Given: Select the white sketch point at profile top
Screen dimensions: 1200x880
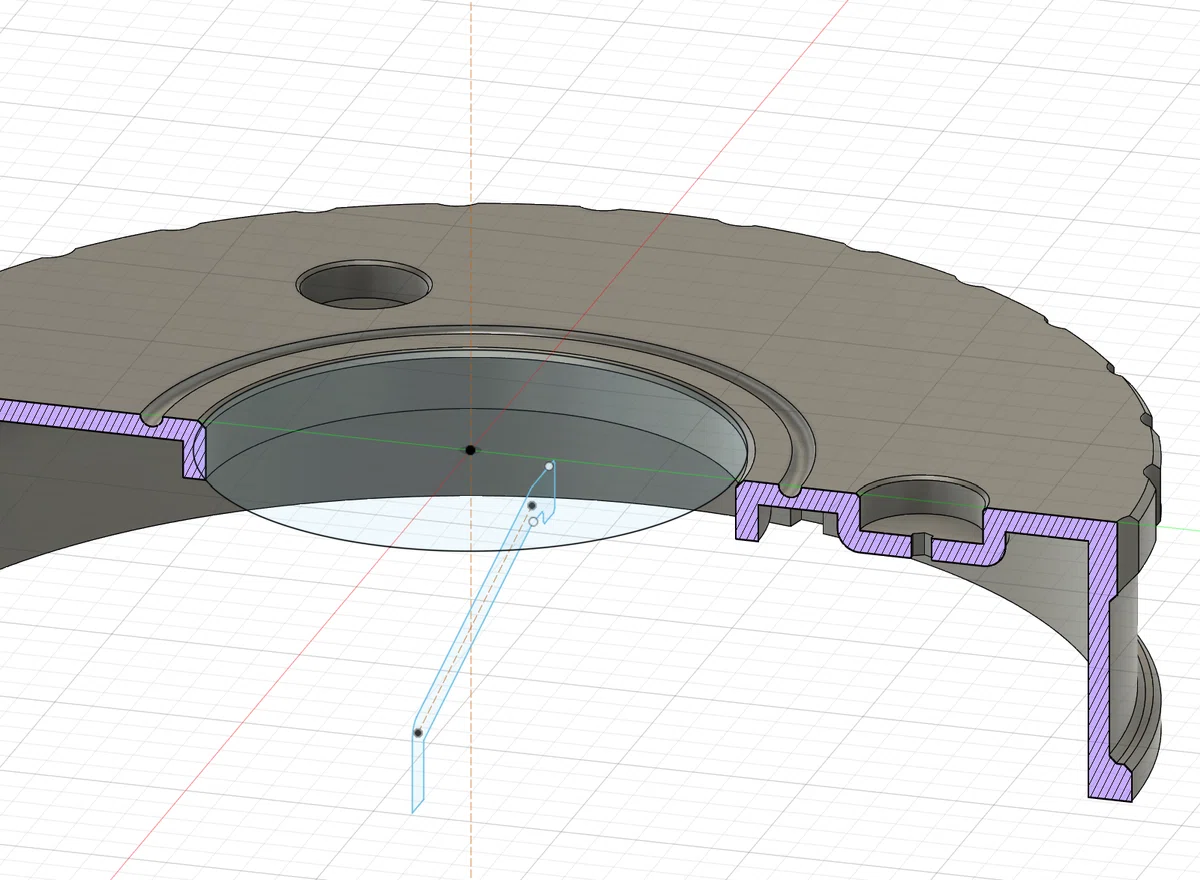Looking at the screenshot, I should 550,466.
